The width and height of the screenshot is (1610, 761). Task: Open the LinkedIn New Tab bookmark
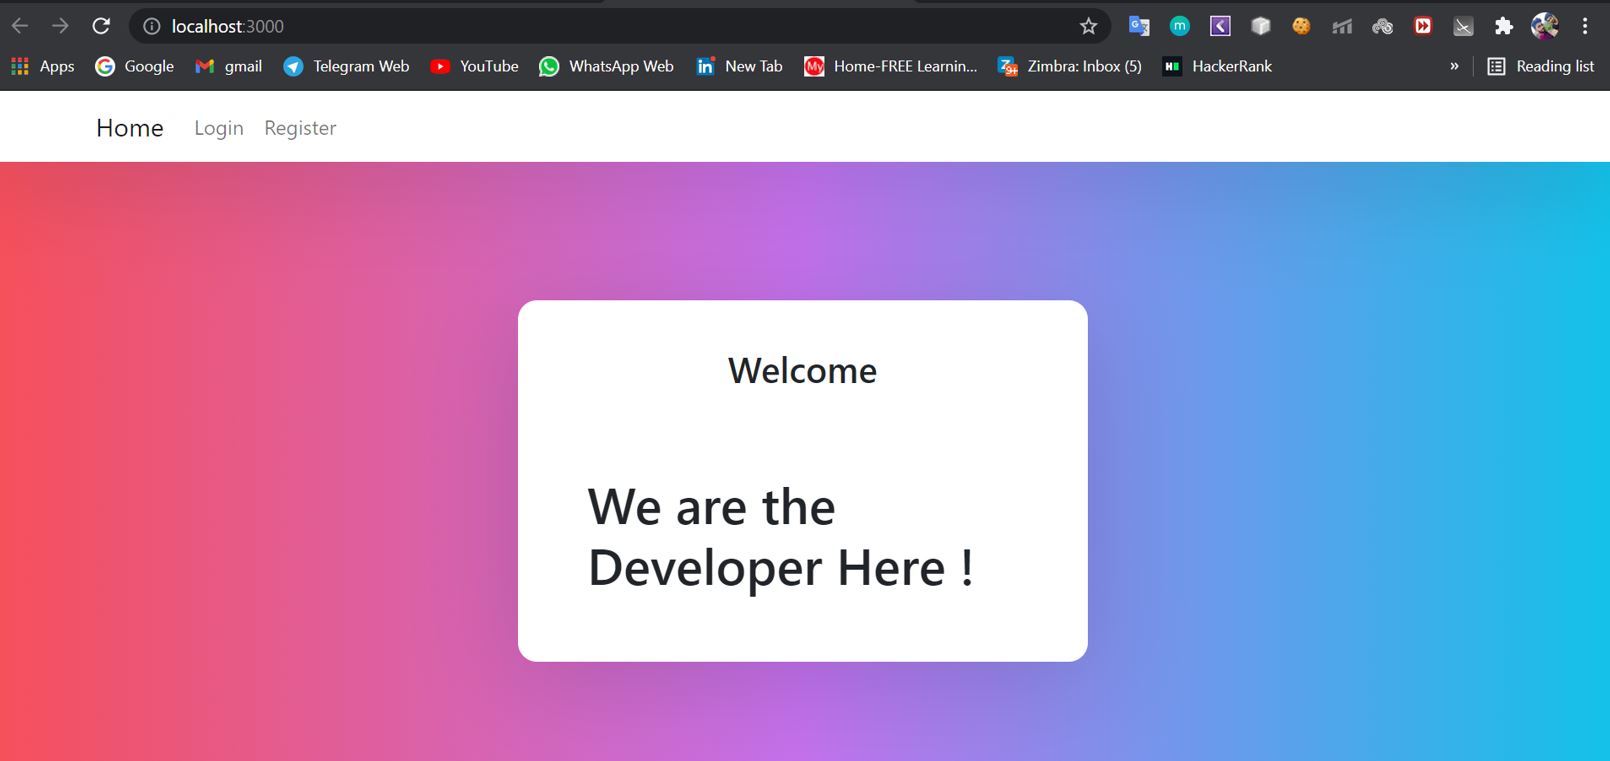(x=740, y=66)
